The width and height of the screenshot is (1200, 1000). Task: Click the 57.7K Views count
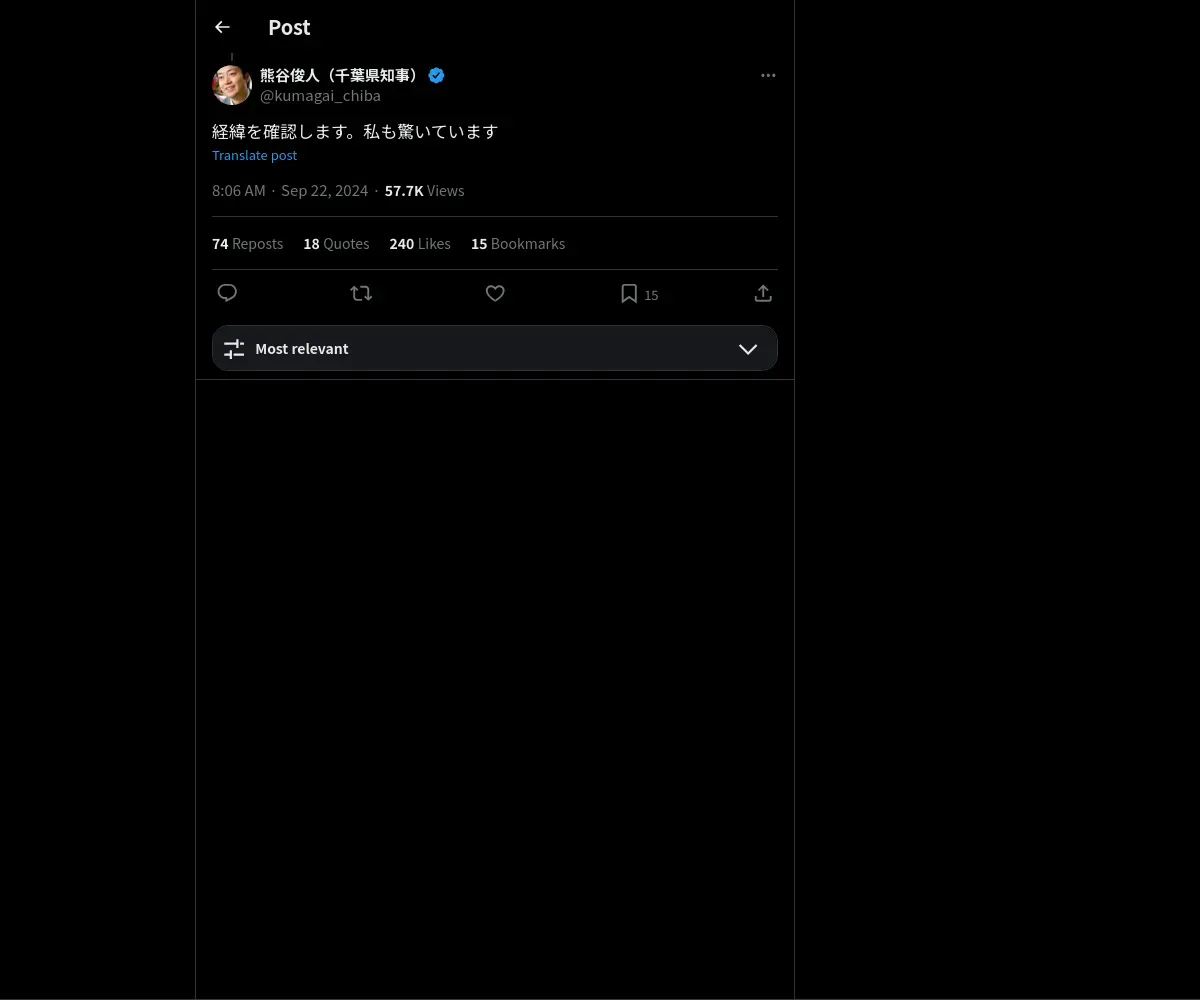click(x=424, y=191)
